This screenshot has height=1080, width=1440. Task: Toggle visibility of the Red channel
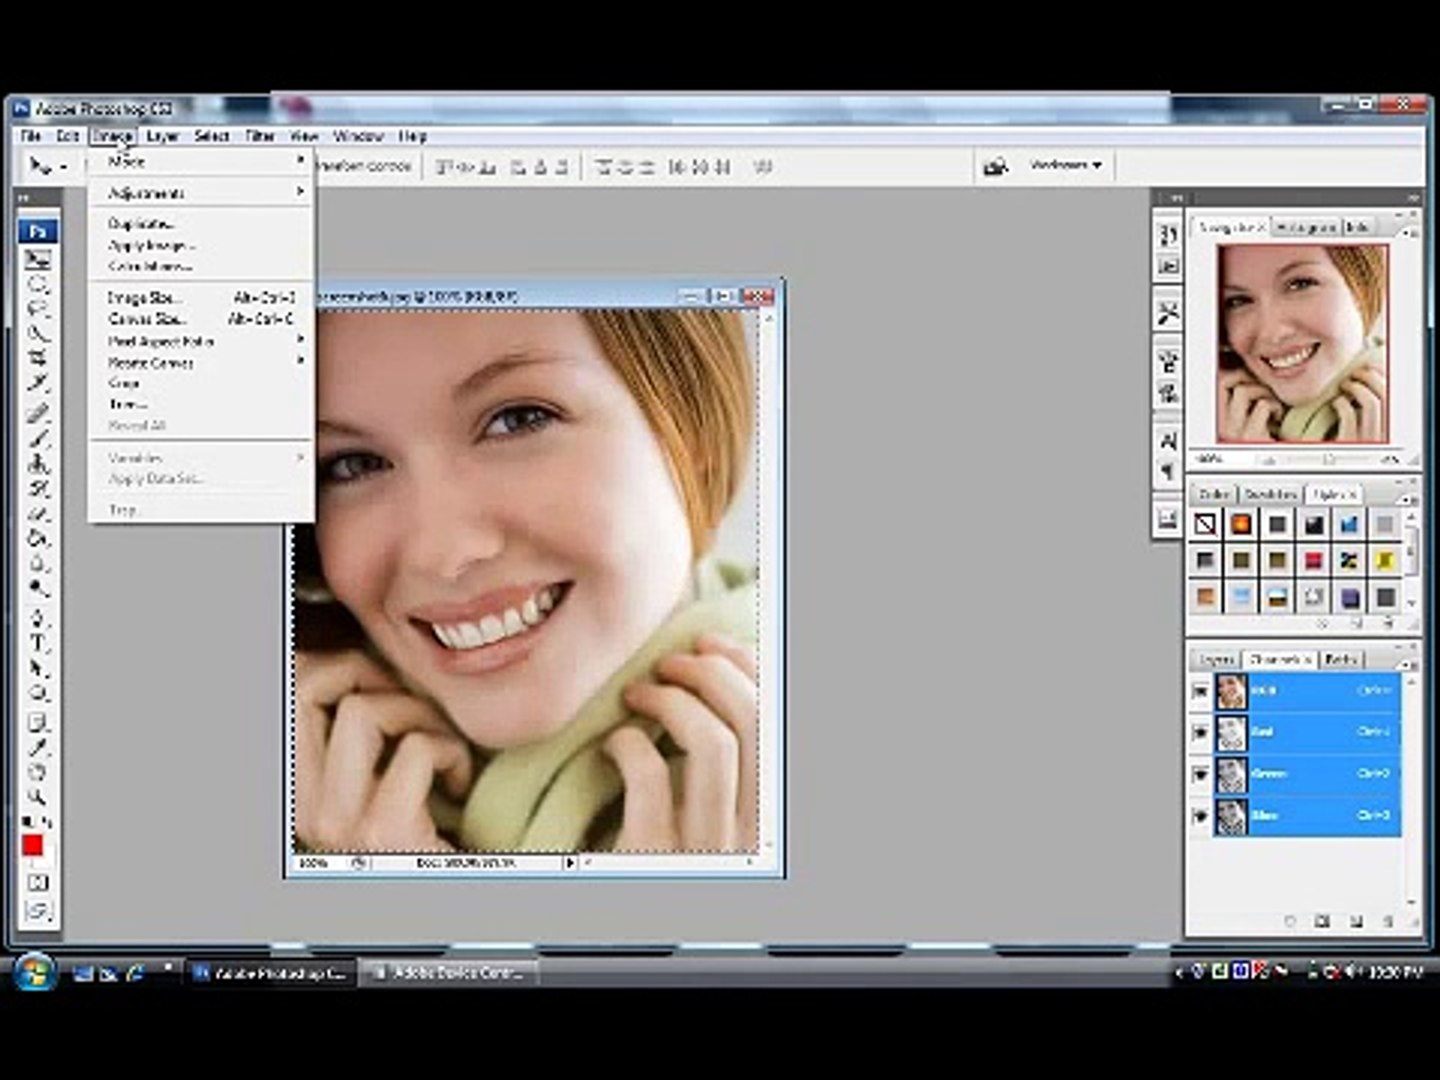(x=1200, y=733)
